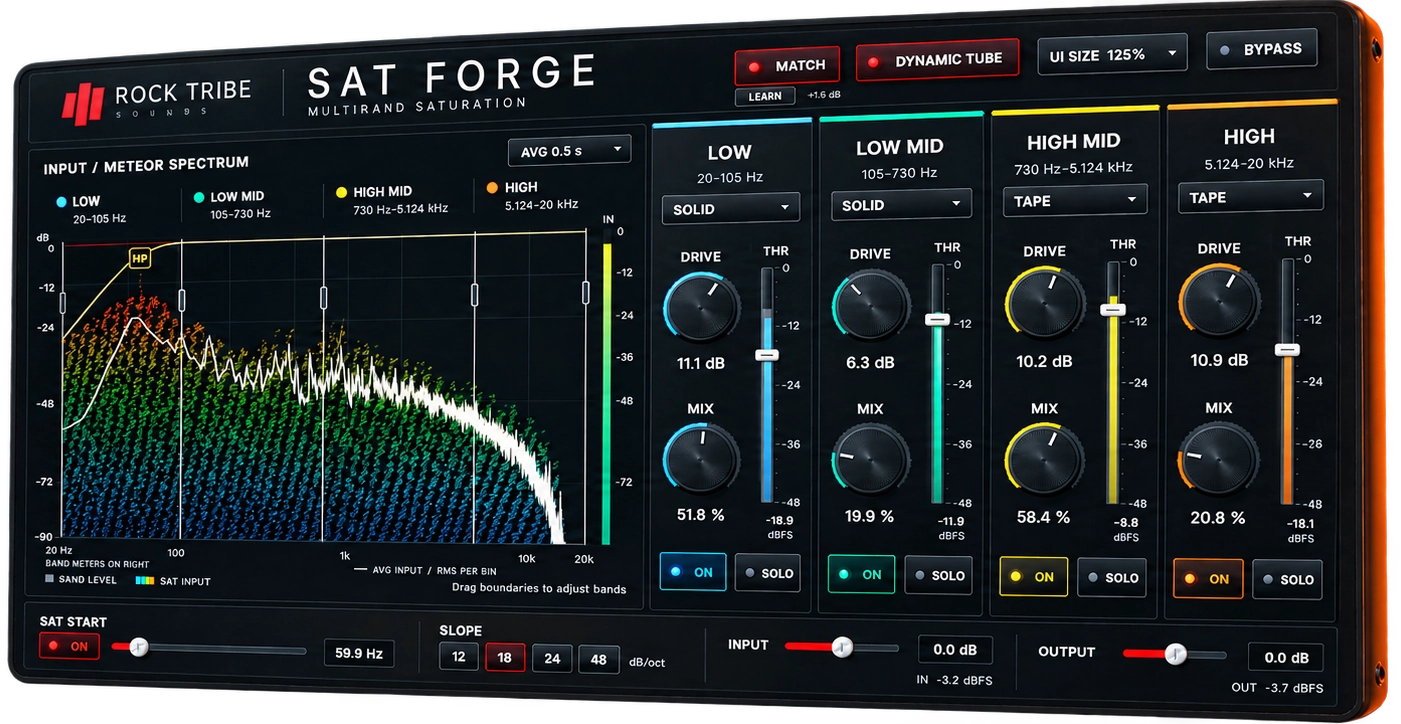Click the HP filter node on spectrum
This screenshot has width=1401, height=724.
click(139, 259)
